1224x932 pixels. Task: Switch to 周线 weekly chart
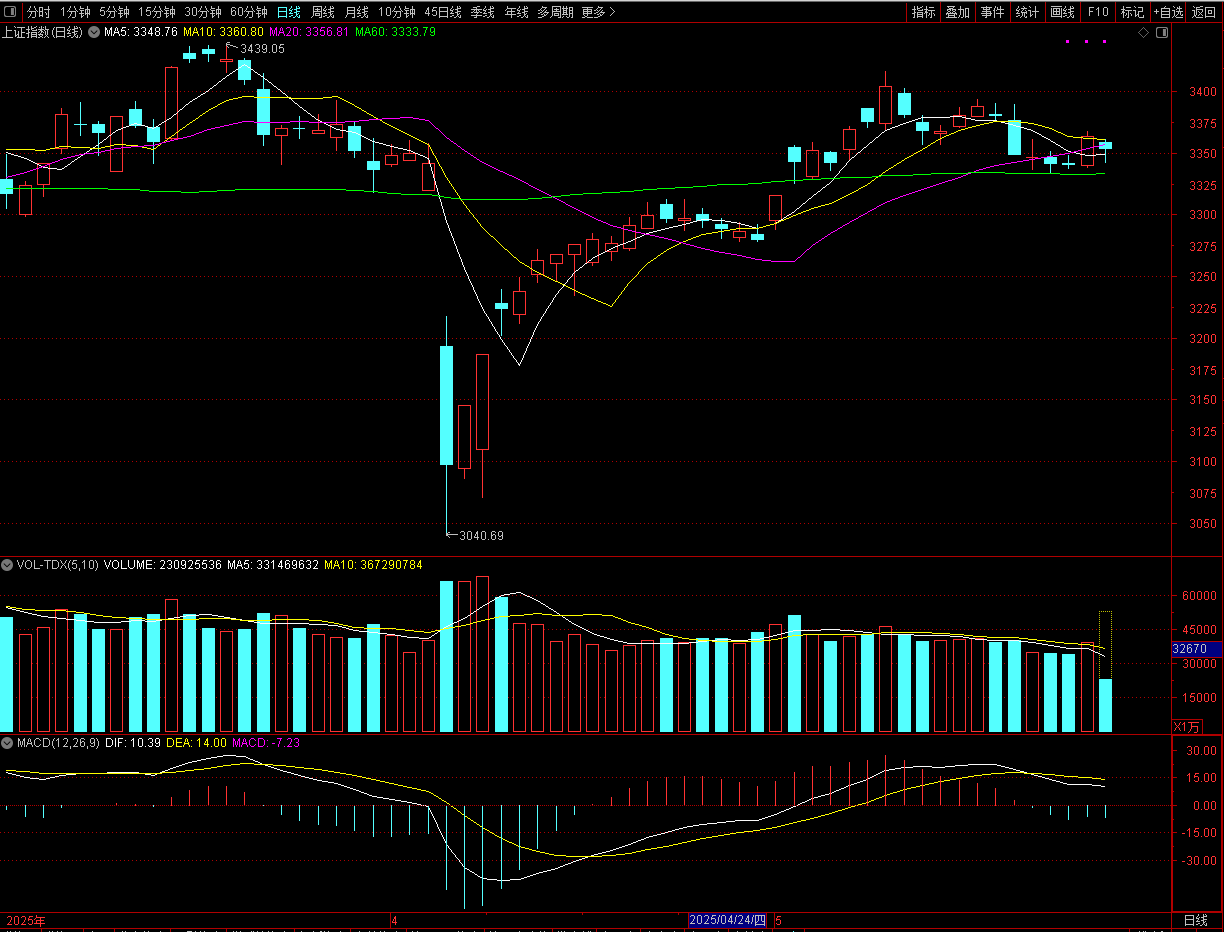pyautogui.click(x=323, y=12)
